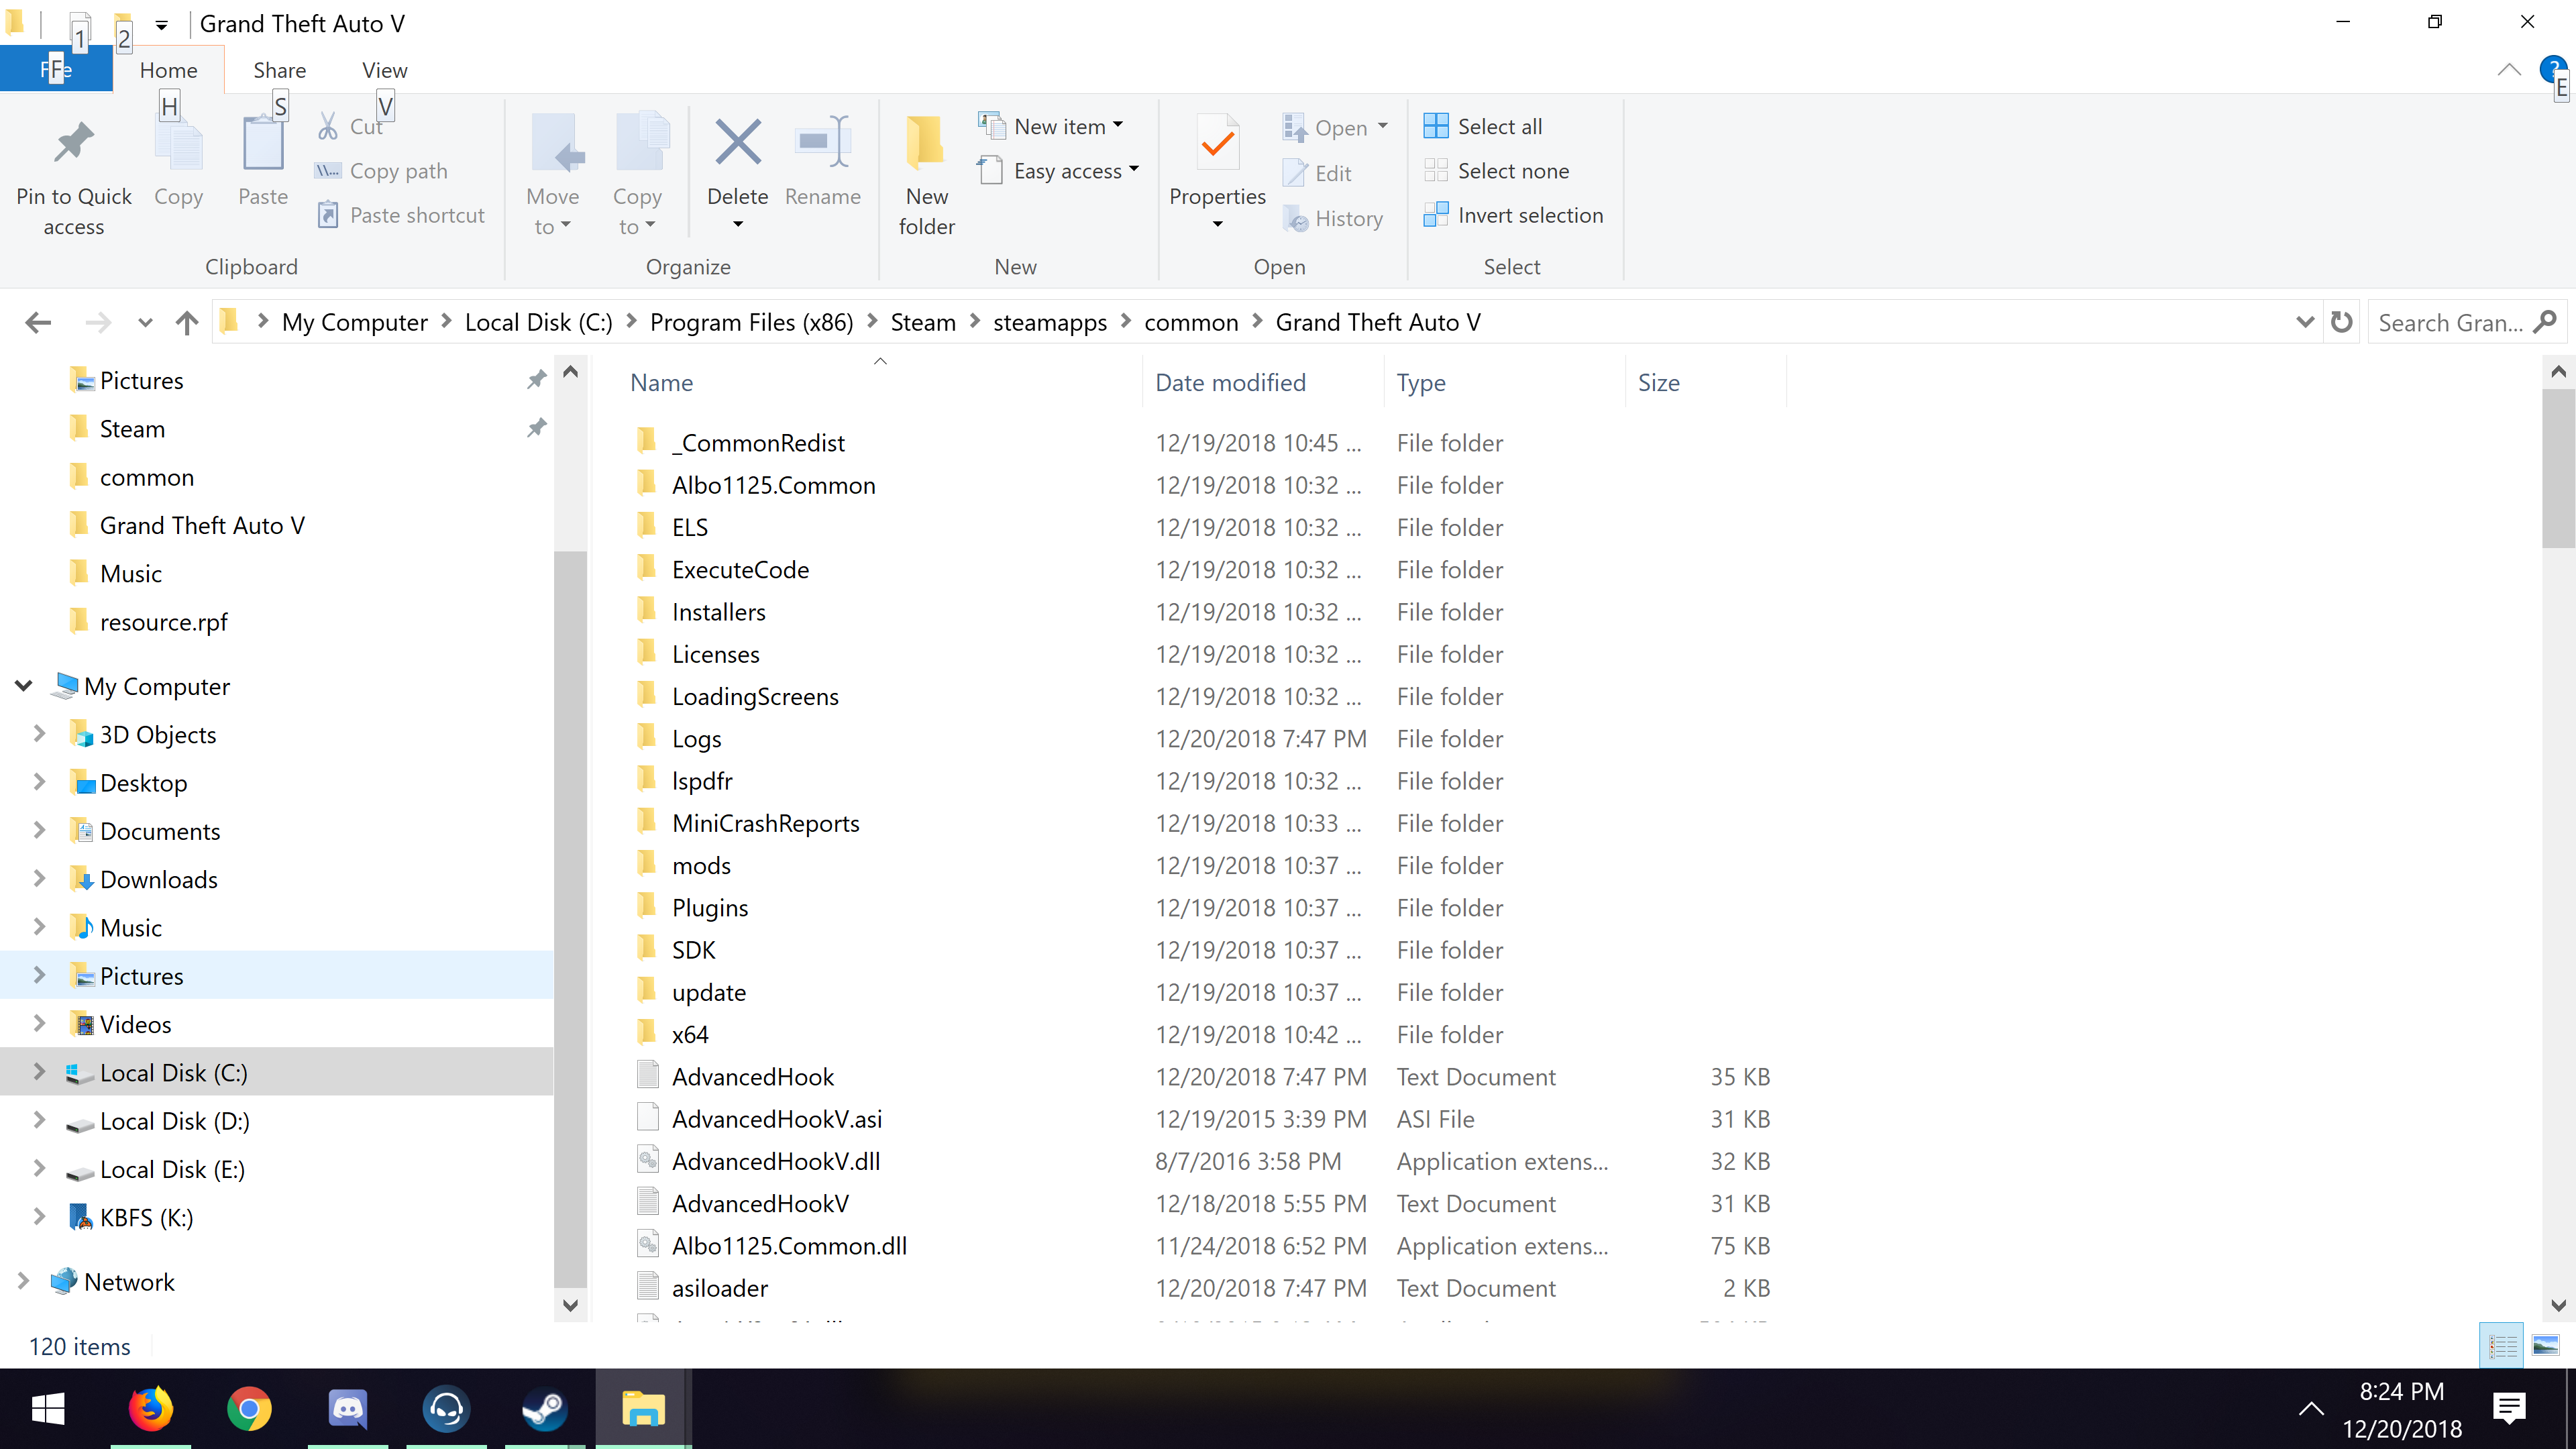Expand Local Disk (D:) tree node

(39, 1121)
